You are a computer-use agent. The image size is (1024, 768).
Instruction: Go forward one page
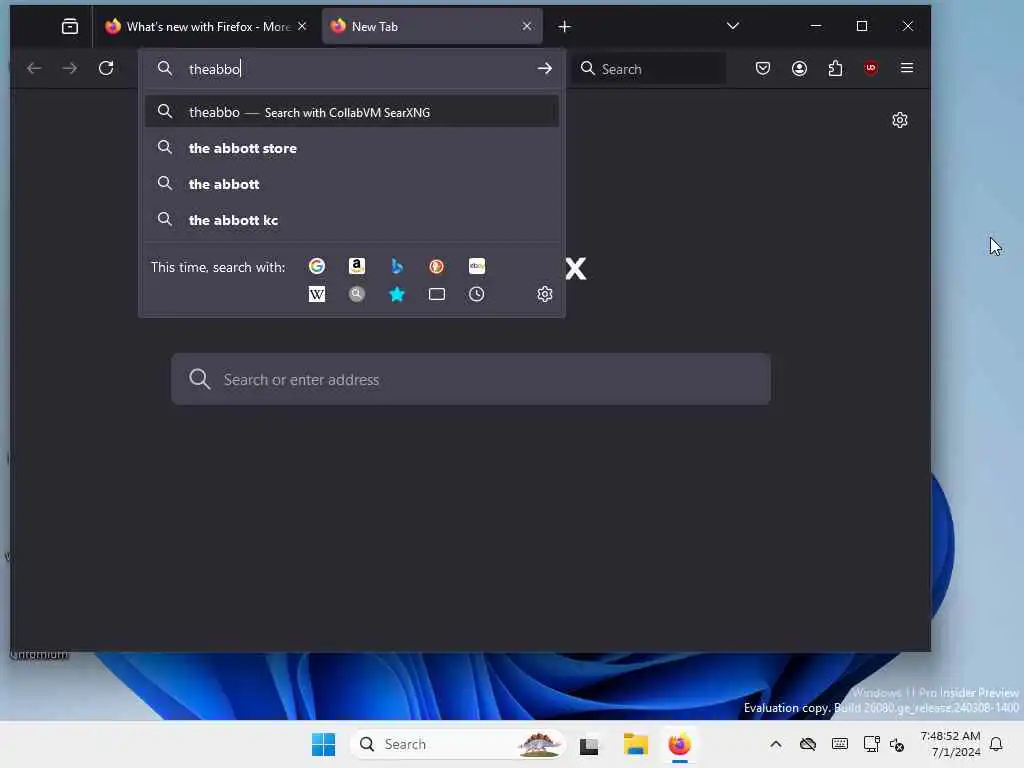pyautogui.click(x=69, y=68)
